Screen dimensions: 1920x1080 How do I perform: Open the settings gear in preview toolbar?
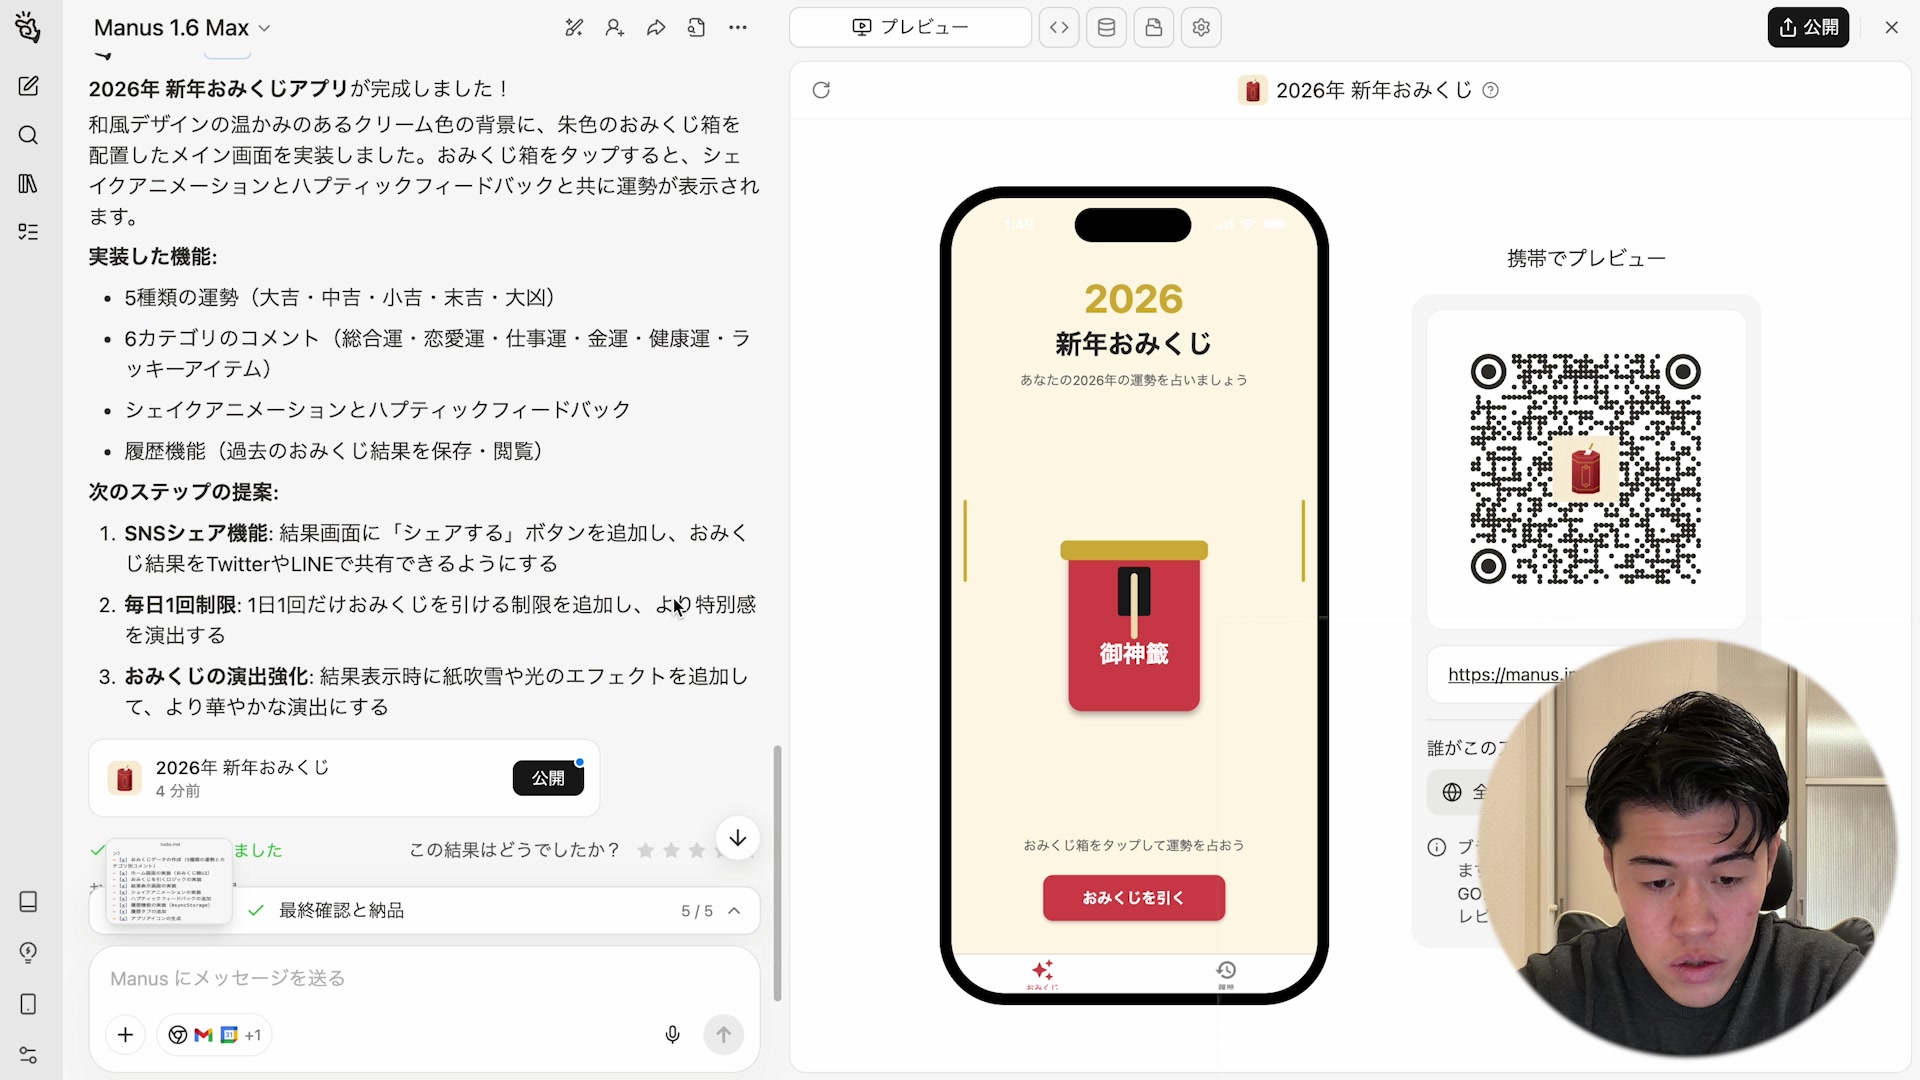point(1201,28)
